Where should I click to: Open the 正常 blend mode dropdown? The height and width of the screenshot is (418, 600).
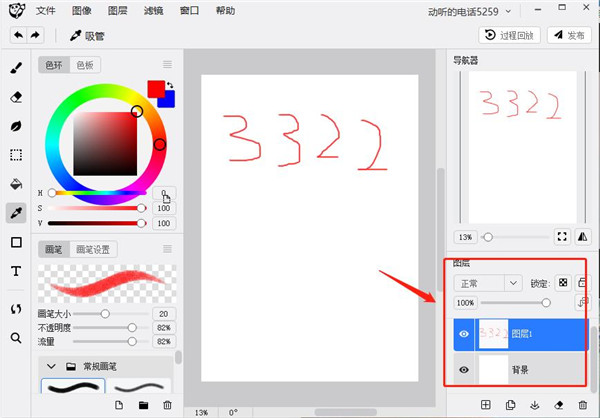pyautogui.click(x=488, y=283)
